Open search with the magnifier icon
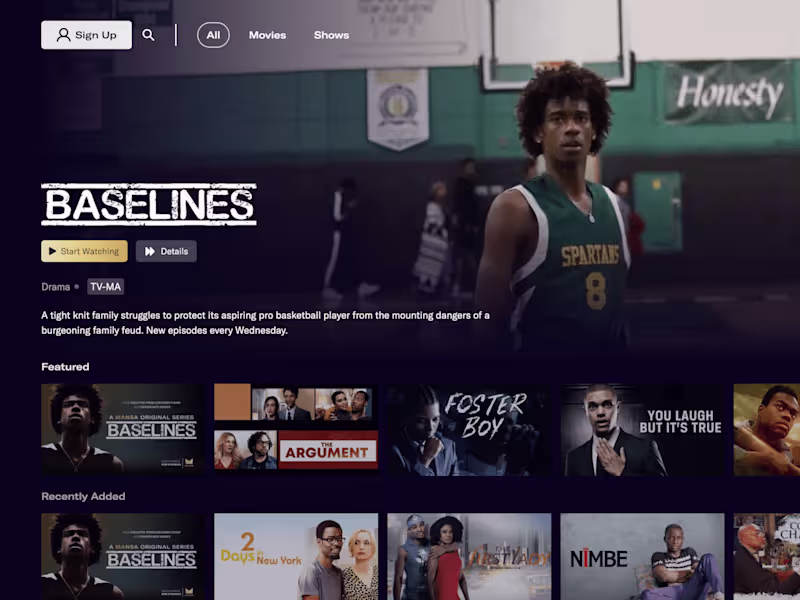This screenshot has width=800, height=600. point(148,35)
